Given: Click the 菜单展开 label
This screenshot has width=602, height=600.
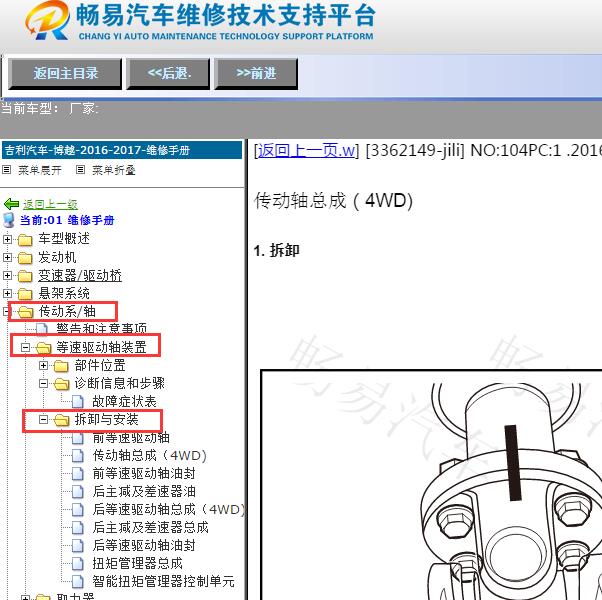Looking at the screenshot, I should point(40,170).
